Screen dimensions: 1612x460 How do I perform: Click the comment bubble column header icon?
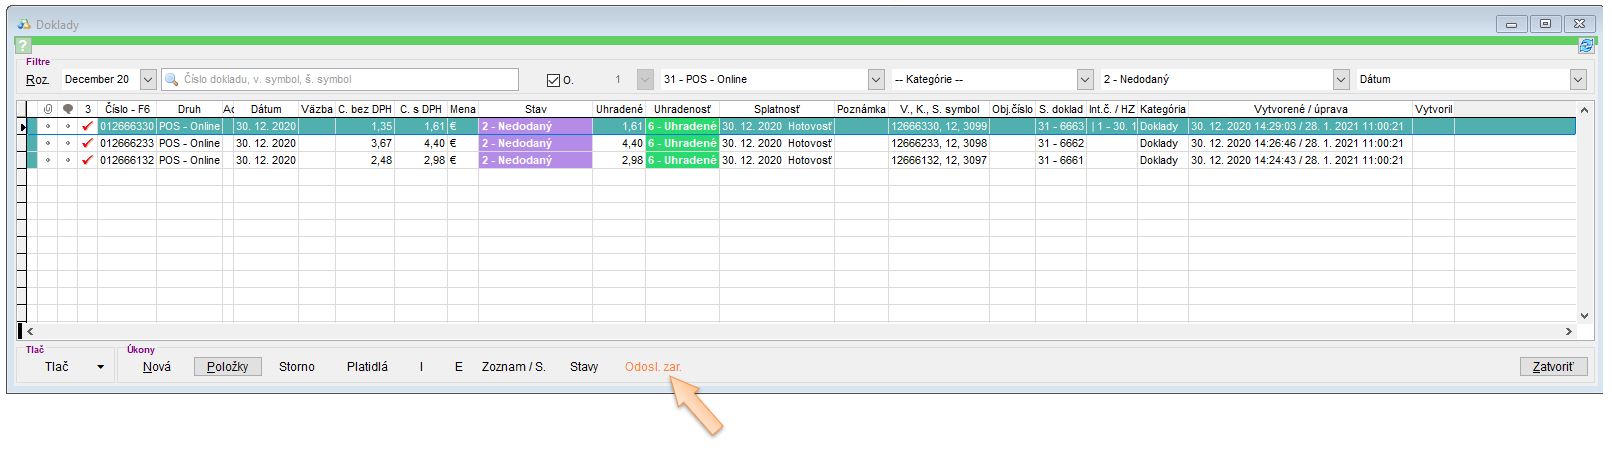click(x=67, y=109)
